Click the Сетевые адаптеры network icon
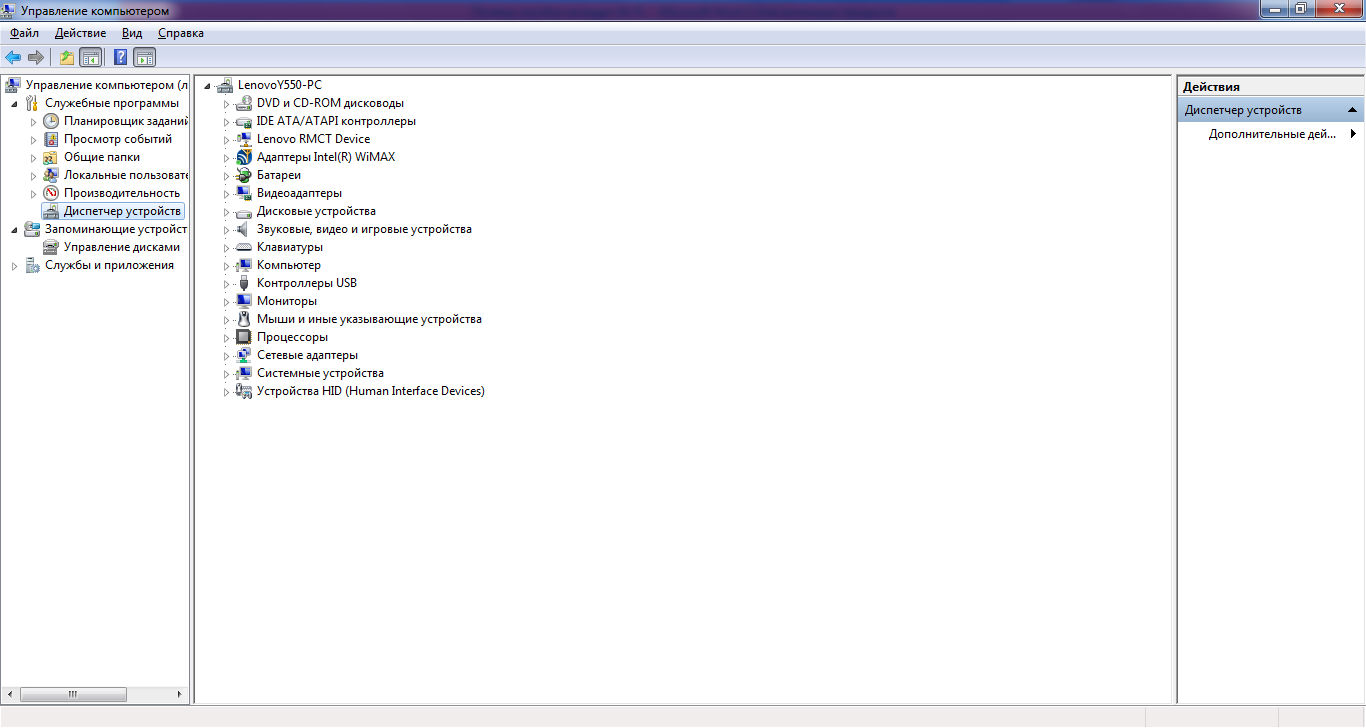The width and height of the screenshot is (1366, 728). click(x=243, y=355)
